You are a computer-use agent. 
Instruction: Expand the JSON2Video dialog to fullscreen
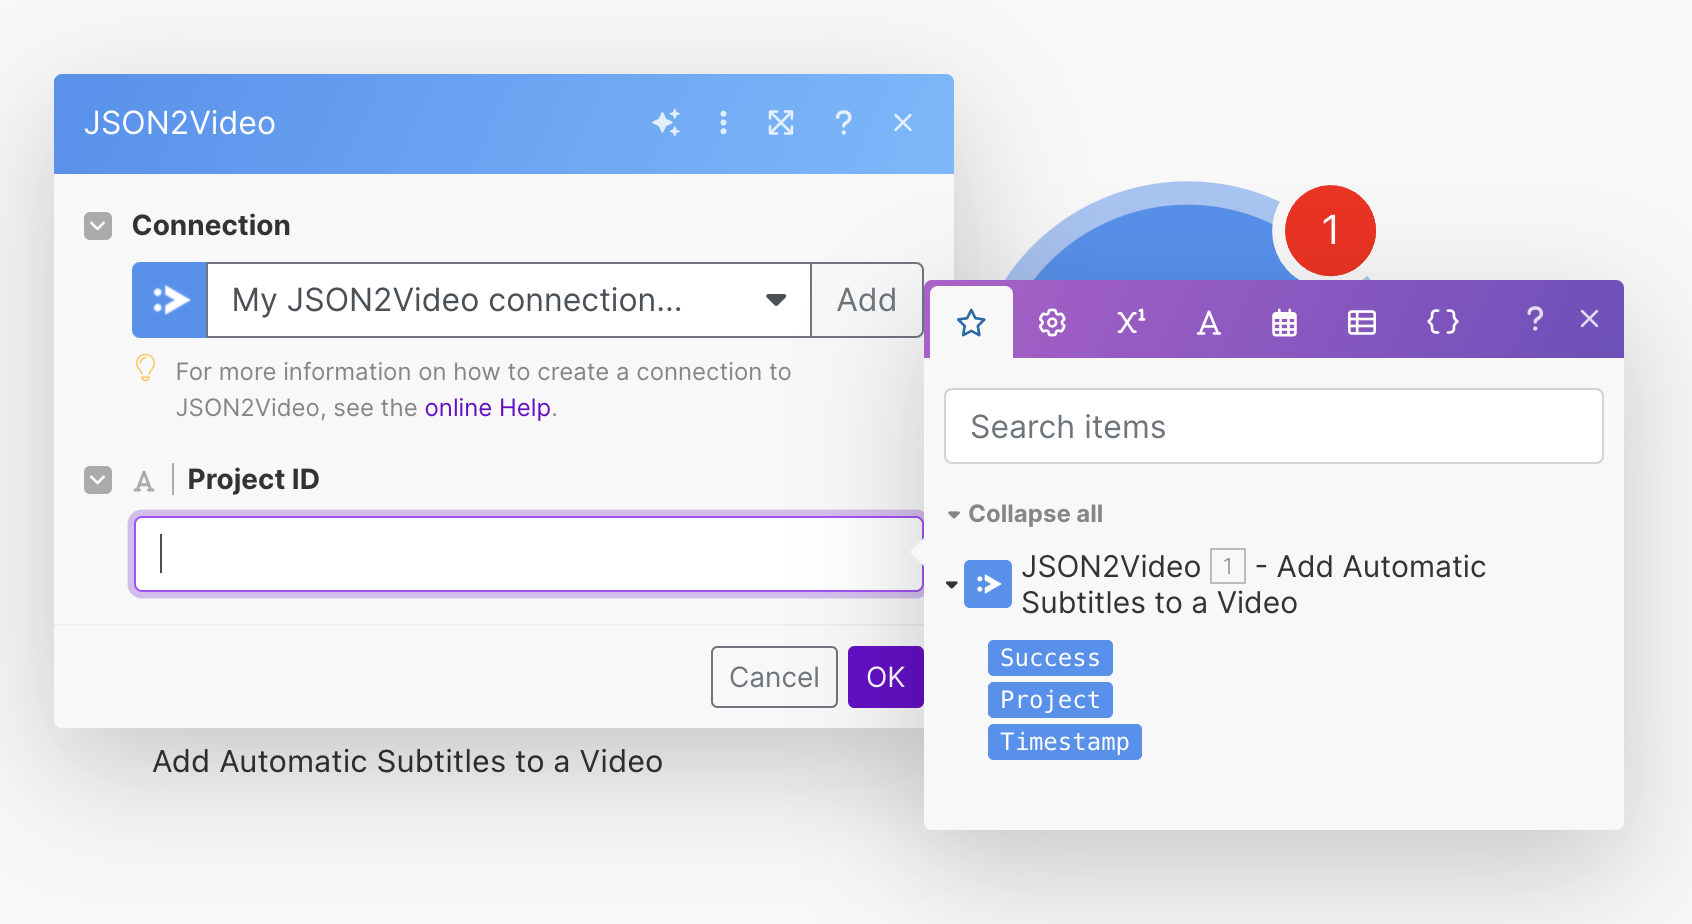781,123
